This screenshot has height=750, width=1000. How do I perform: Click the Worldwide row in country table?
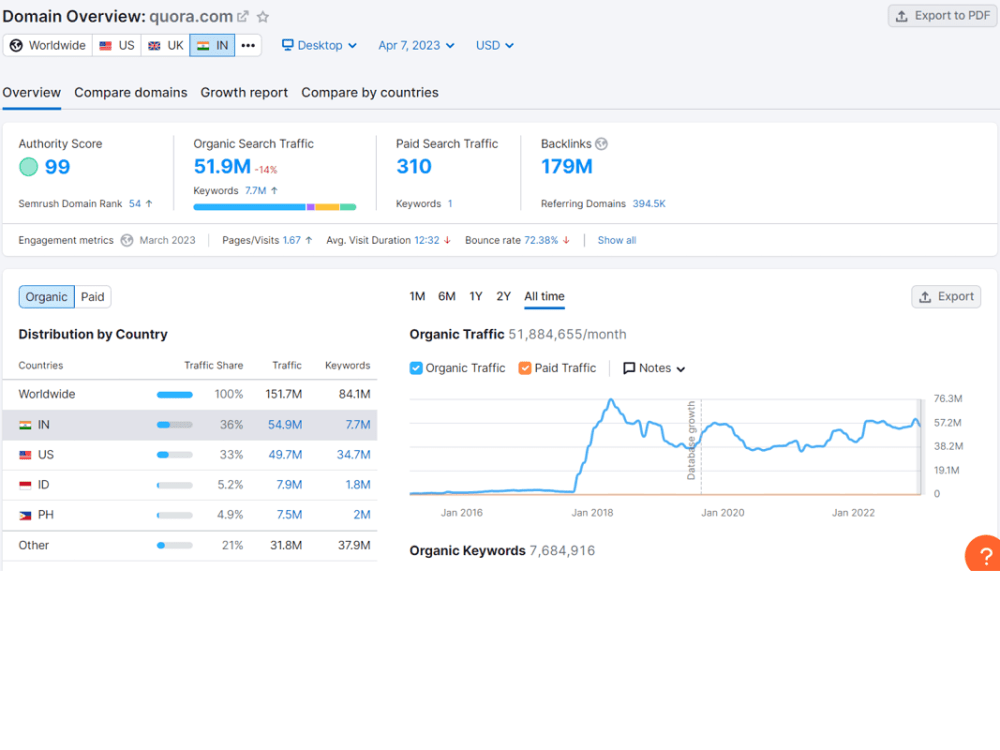[190, 395]
